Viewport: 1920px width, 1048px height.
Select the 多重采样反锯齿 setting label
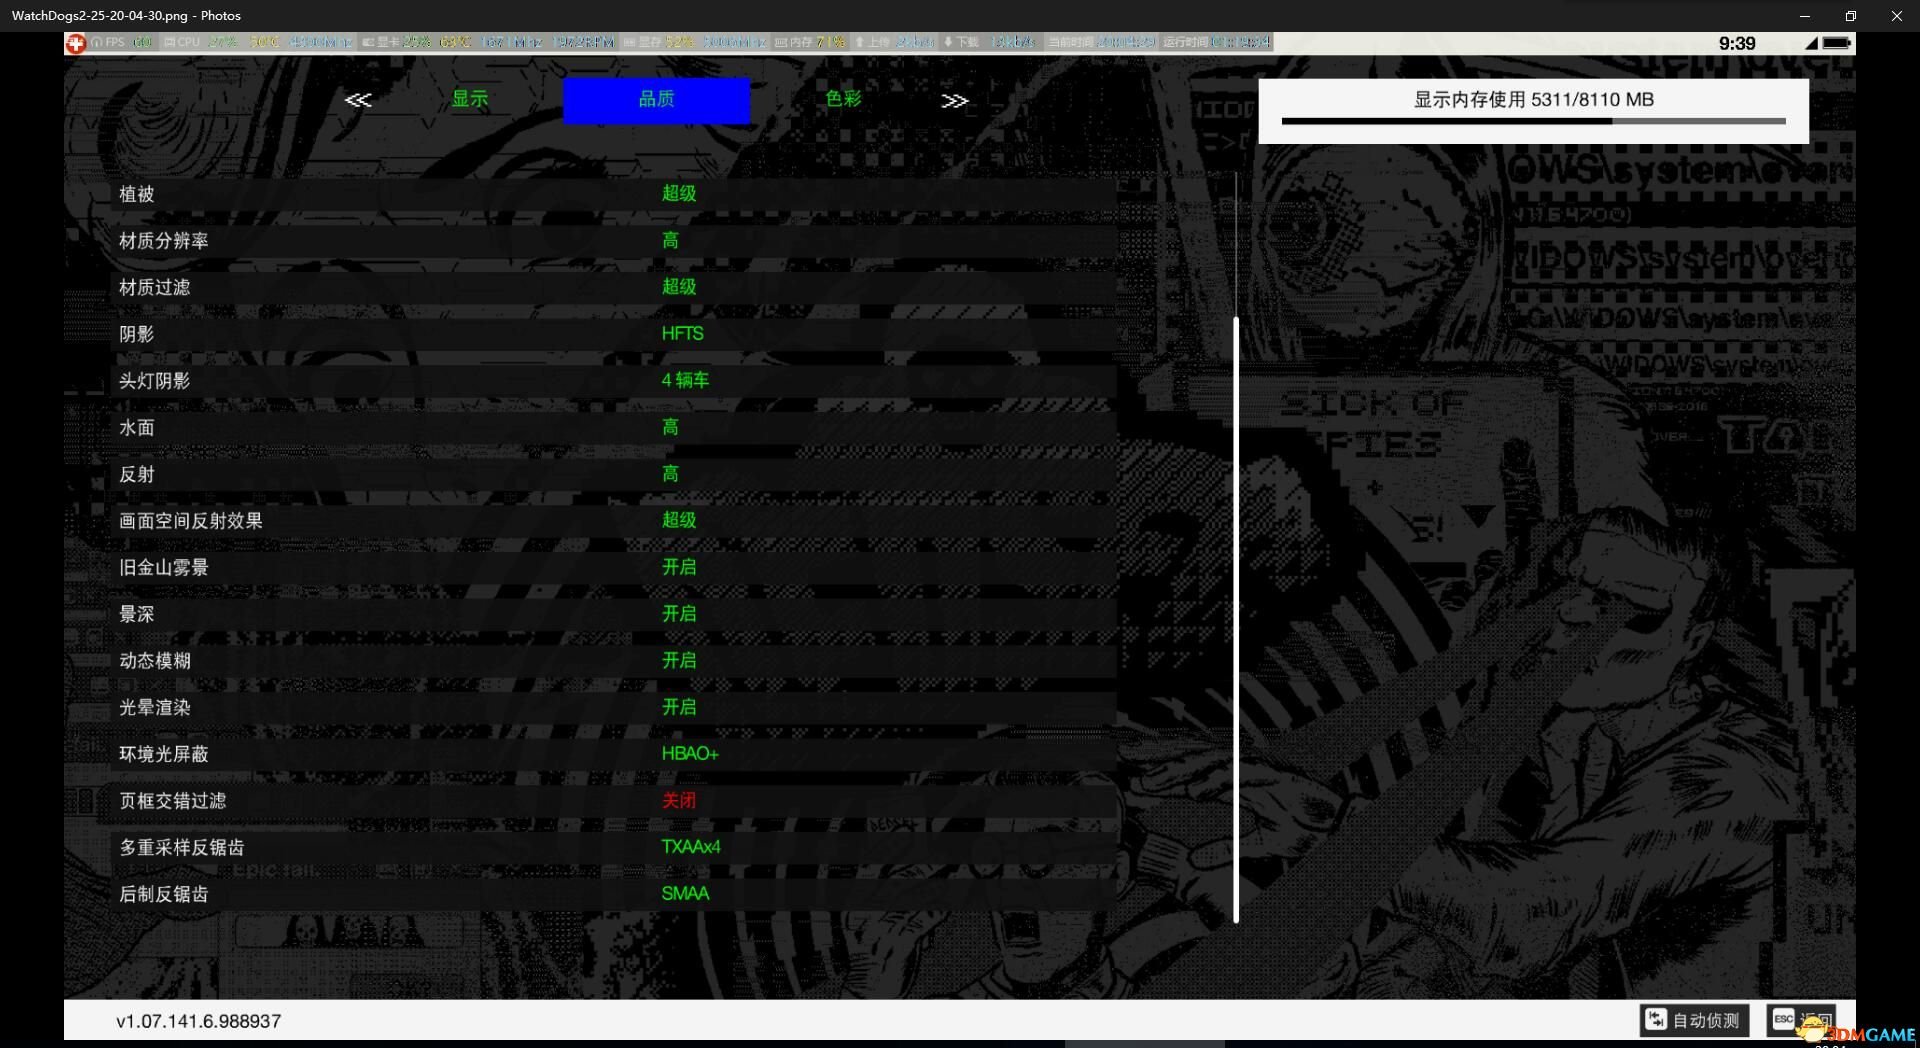182,848
